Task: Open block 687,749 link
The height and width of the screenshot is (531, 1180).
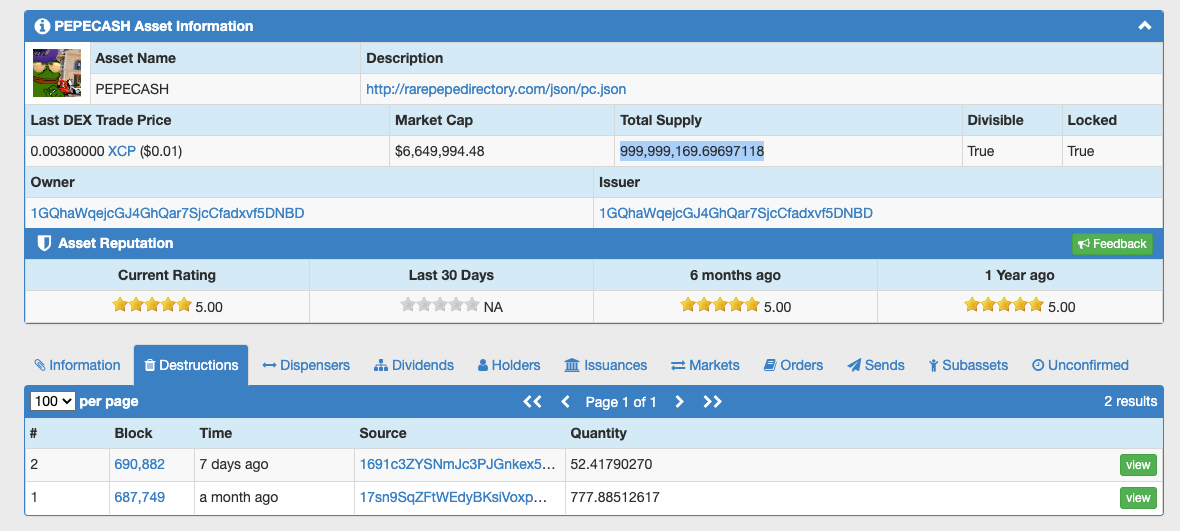Action: (139, 497)
